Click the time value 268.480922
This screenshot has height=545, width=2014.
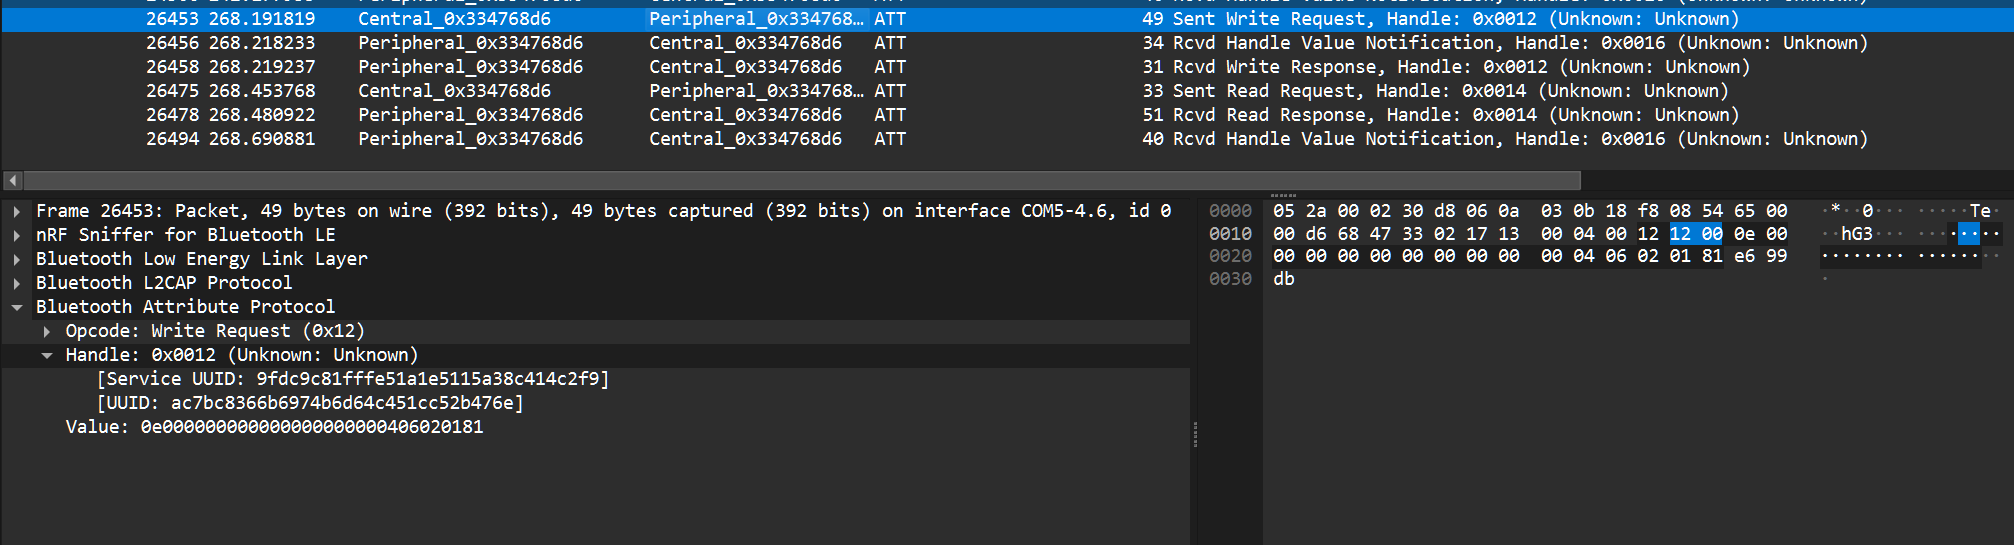click(262, 115)
